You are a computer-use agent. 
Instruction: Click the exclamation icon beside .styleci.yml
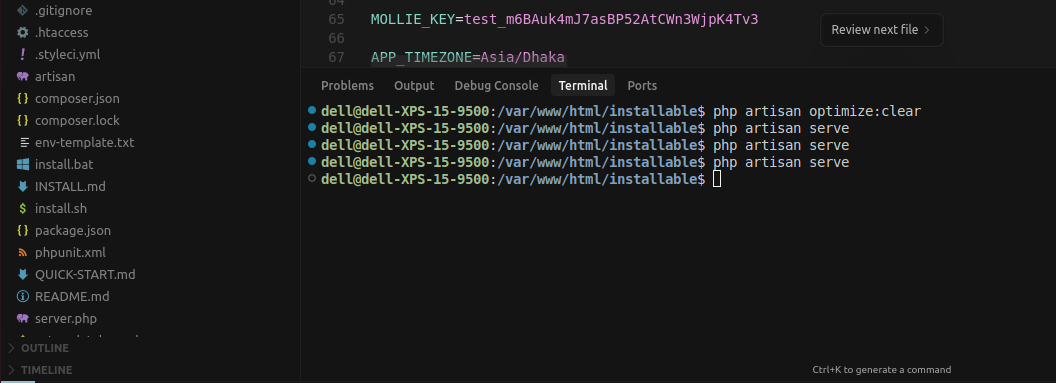pyautogui.click(x=22, y=55)
